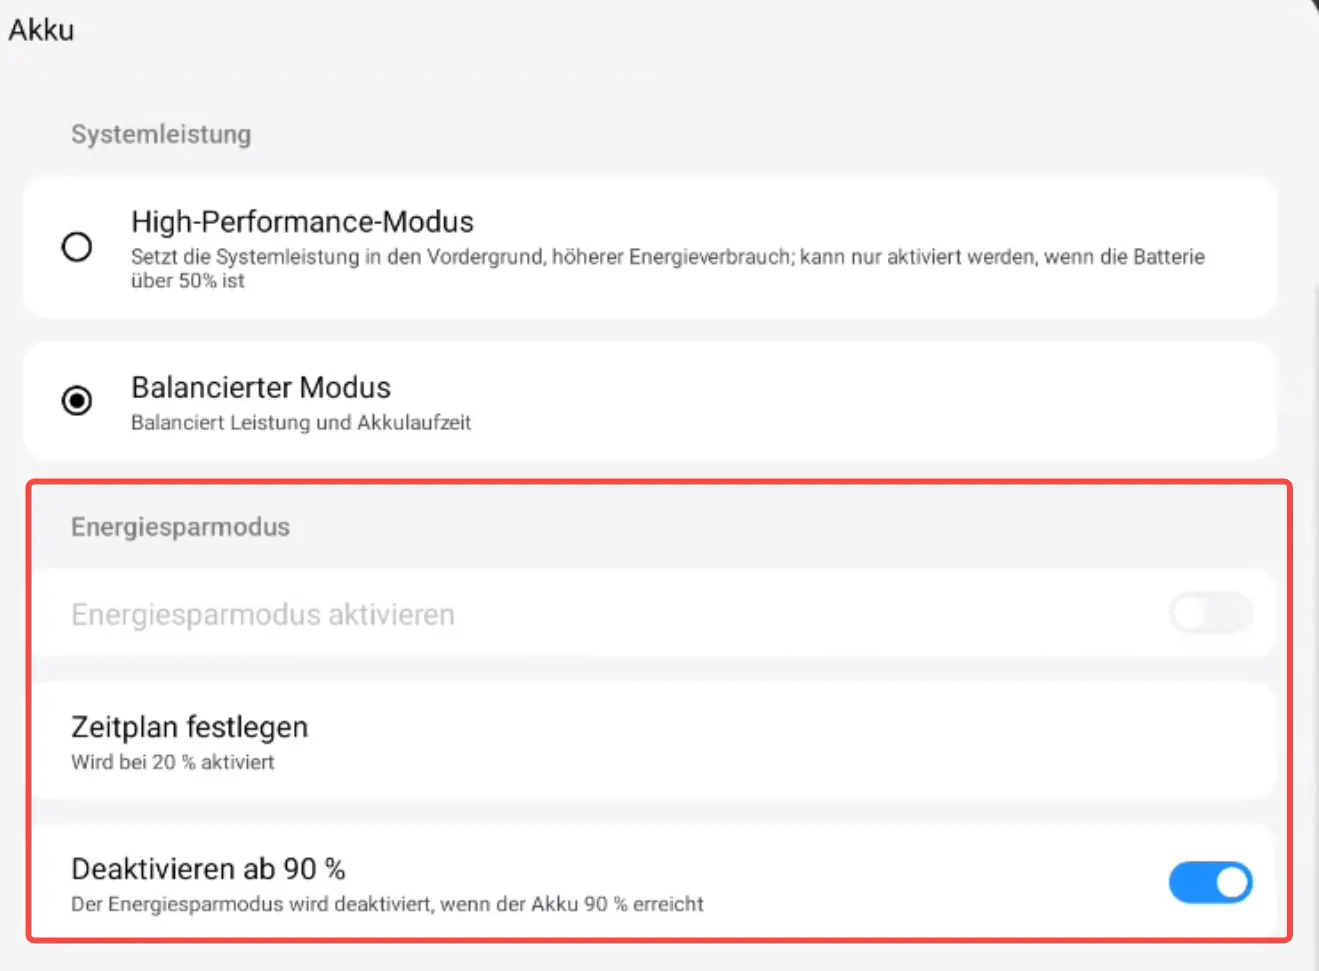Tap the Deaktivieren ab 90 % heading
Image resolution: width=1319 pixels, height=971 pixels.
click(x=208, y=869)
